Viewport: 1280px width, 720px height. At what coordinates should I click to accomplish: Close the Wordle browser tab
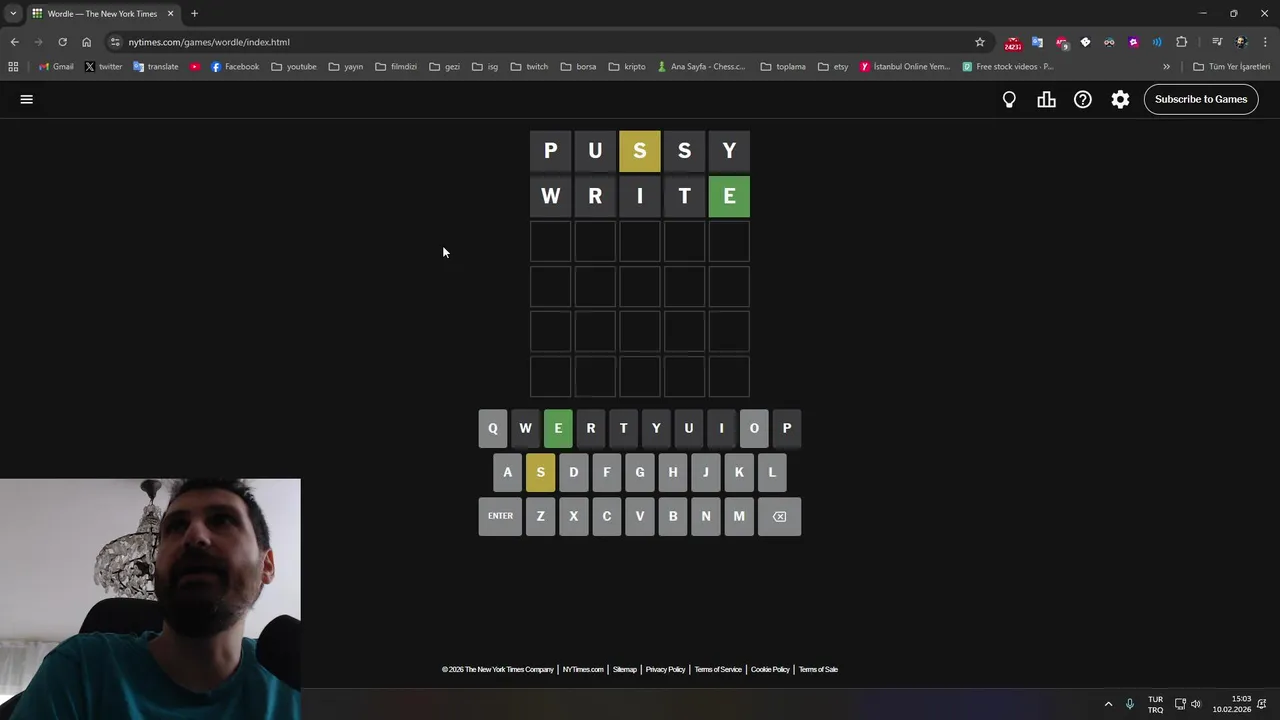[x=170, y=14]
